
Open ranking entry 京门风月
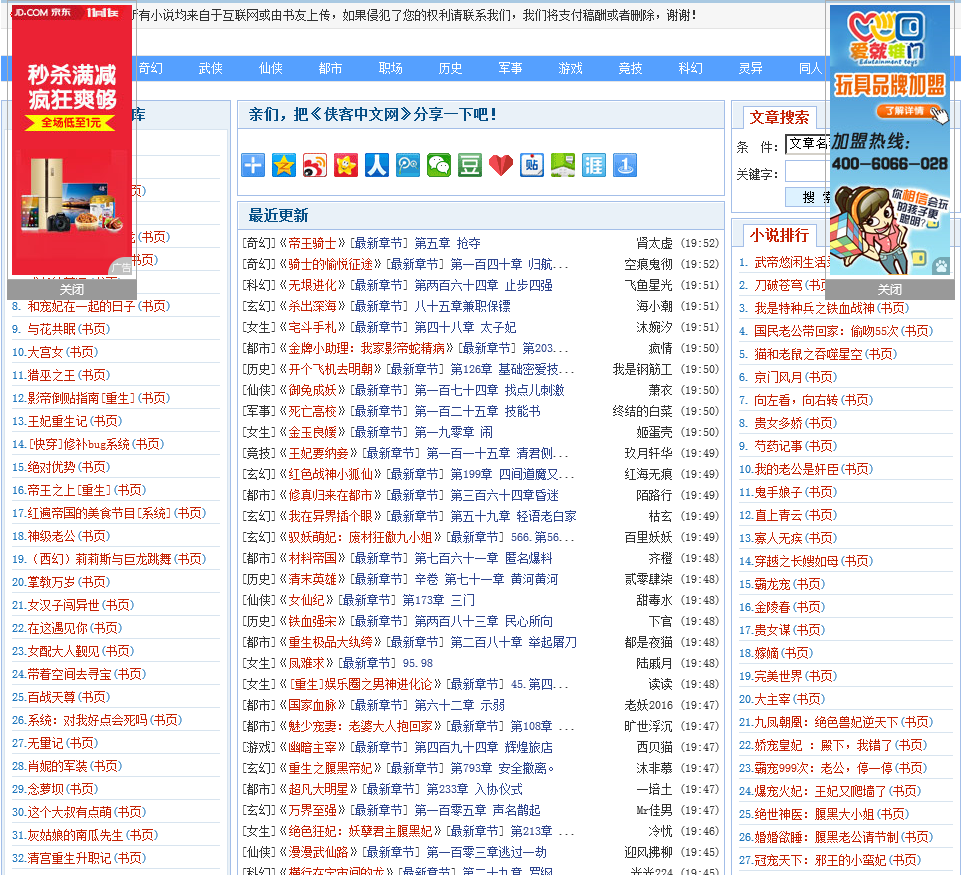point(778,377)
